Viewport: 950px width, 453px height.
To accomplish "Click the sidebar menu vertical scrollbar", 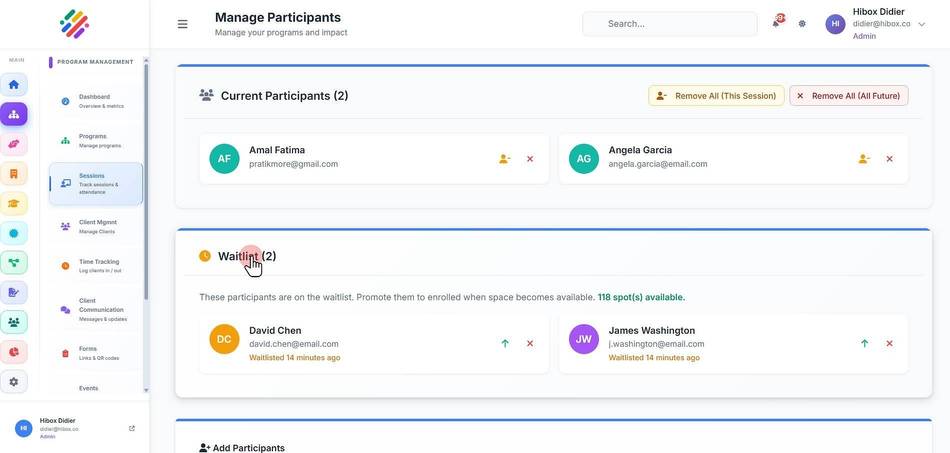I will [x=146, y=182].
